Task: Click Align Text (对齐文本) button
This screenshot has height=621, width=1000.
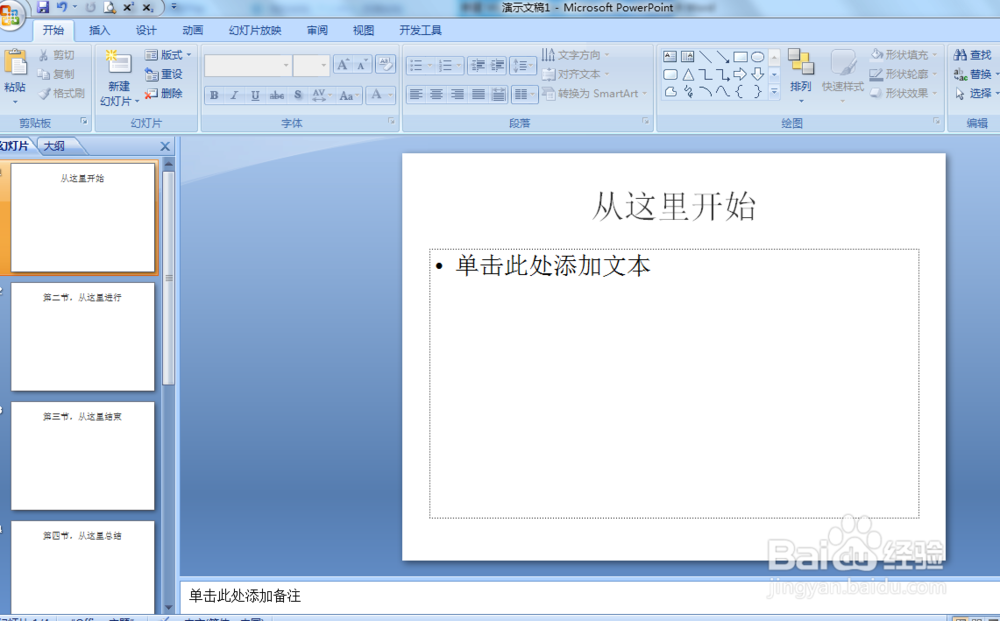Action: pyautogui.click(x=576, y=74)
